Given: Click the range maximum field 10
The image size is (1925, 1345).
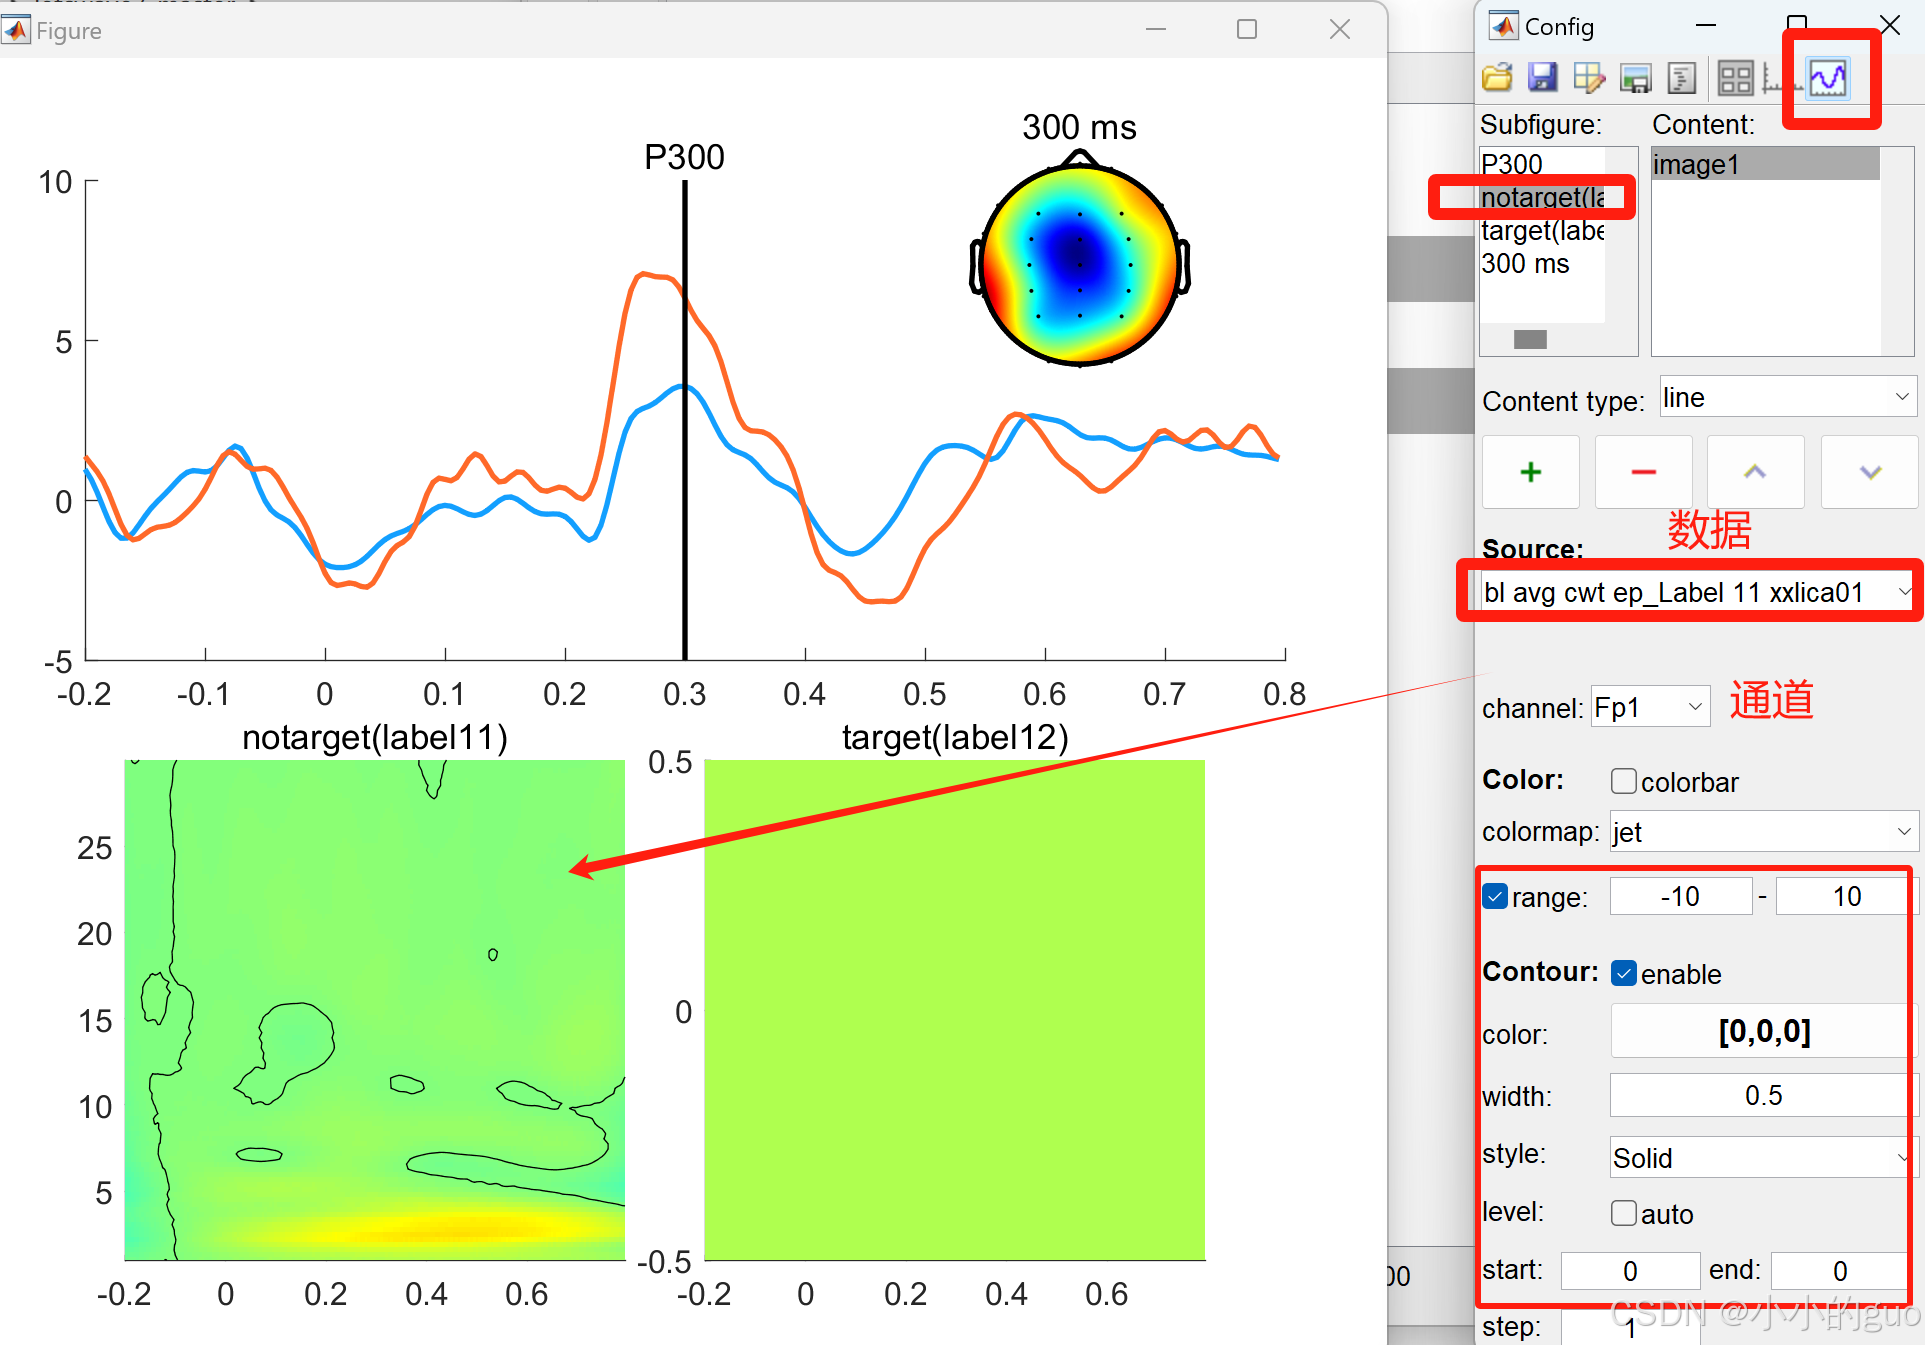Looking at the screenshot, I should coord(1846,896).
